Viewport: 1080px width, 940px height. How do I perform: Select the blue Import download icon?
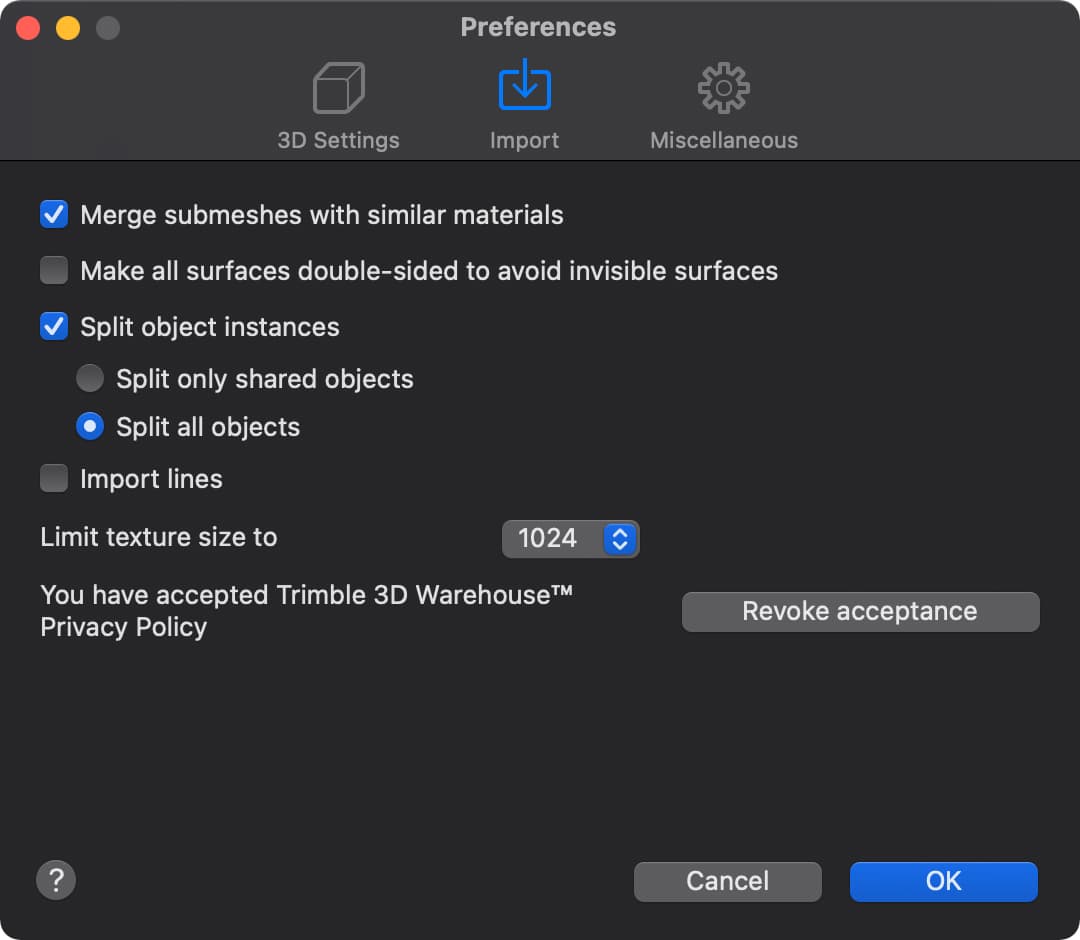[524, 87]
